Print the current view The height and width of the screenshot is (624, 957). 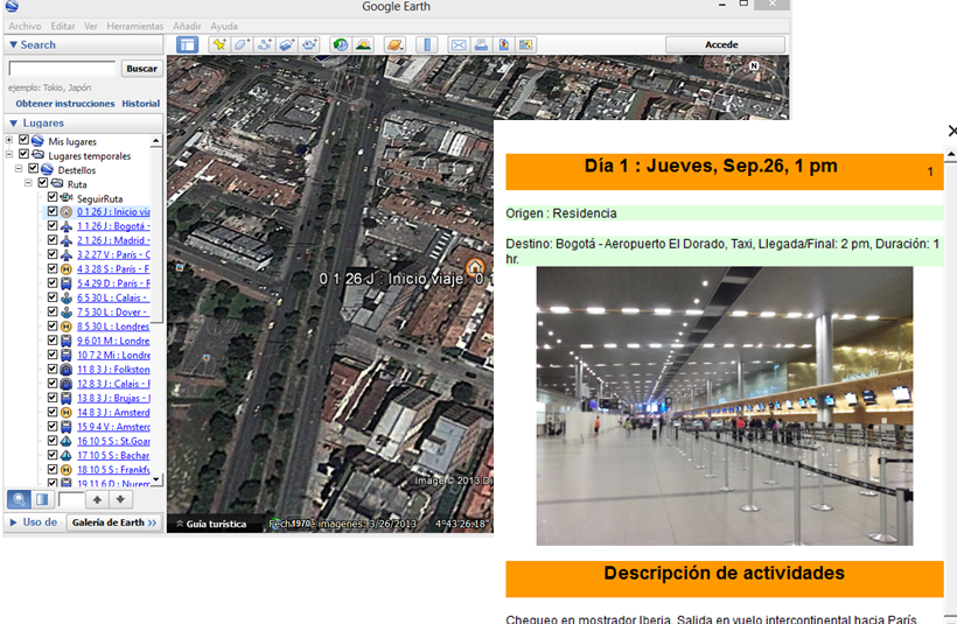pos(481,45)
